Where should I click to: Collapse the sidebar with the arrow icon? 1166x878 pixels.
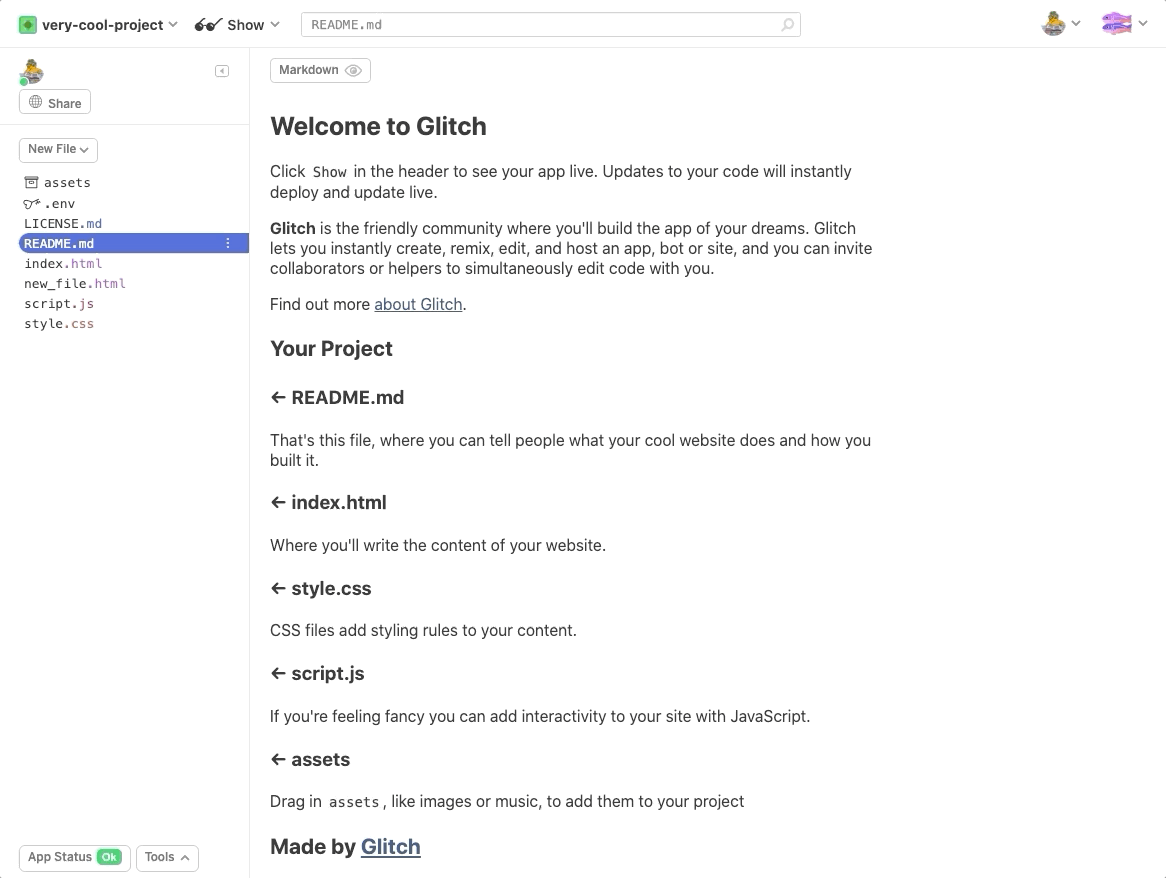pyautogui.click(x=222, y=71)
